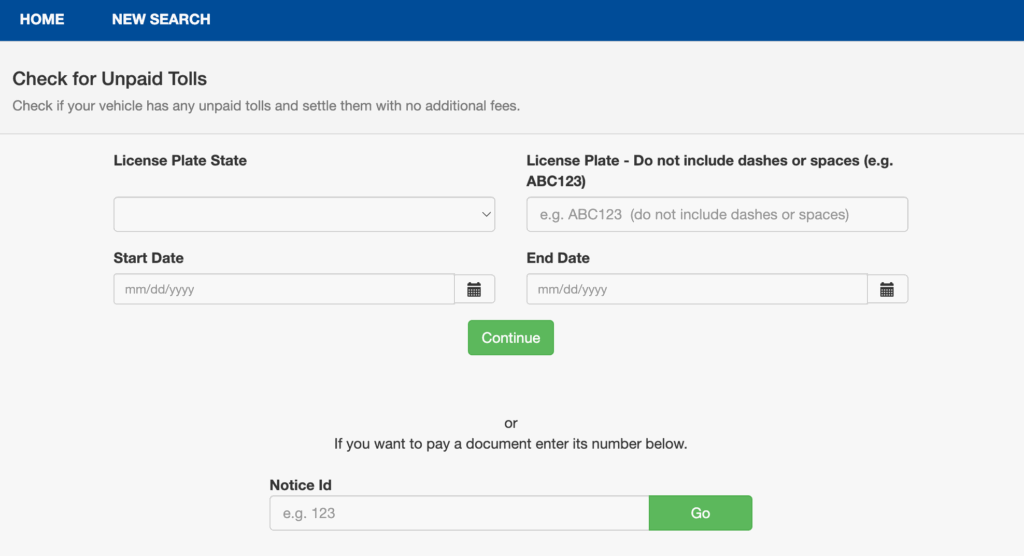Focus the Notice Id input box
The height and width of the screenshot is (556, 1024).
pos(459,513)
